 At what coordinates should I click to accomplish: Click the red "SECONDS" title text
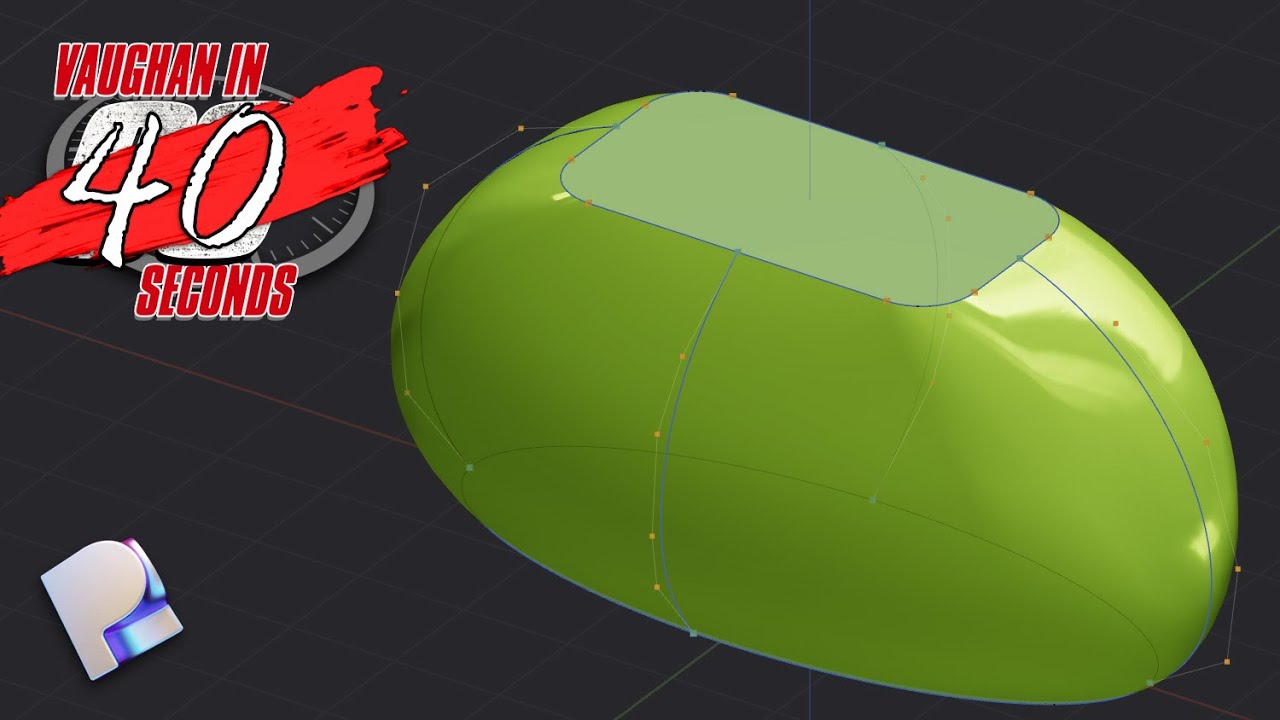coord(214,292)
